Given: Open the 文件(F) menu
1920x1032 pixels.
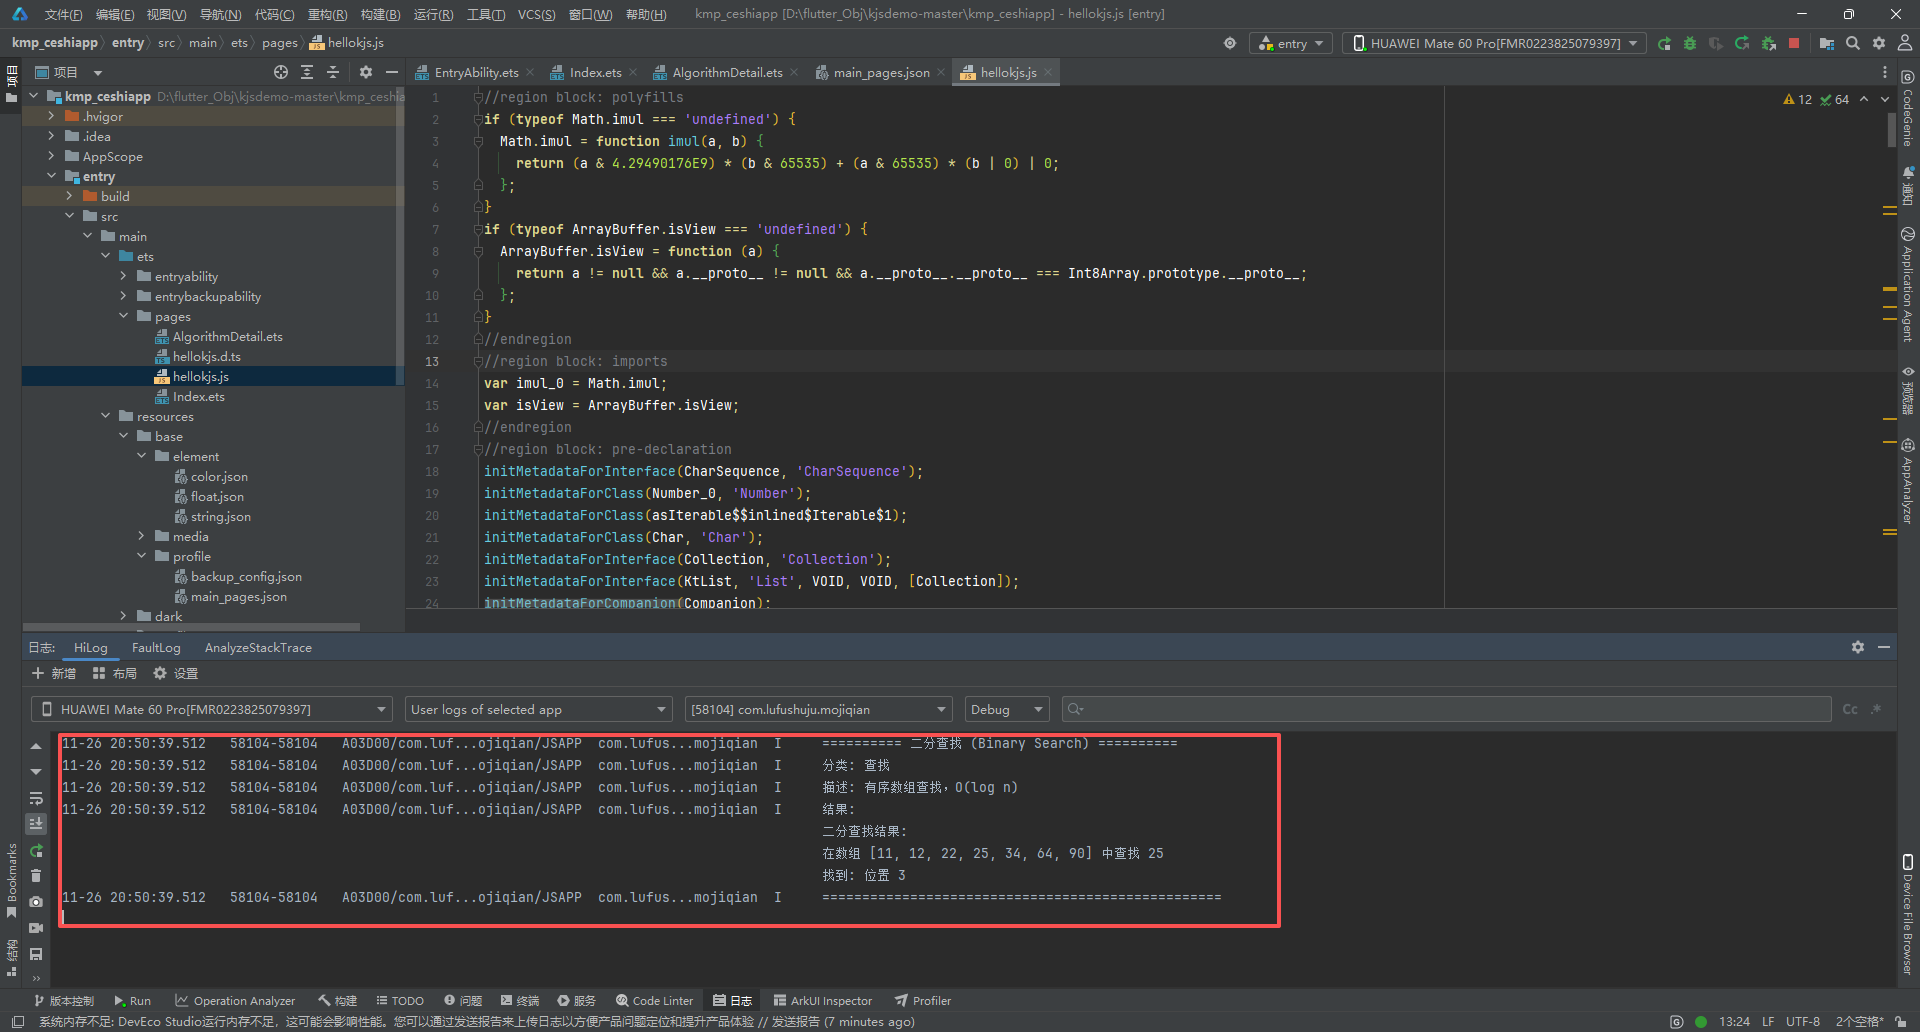Looking at the screenshot, I should tap(63, 14).
